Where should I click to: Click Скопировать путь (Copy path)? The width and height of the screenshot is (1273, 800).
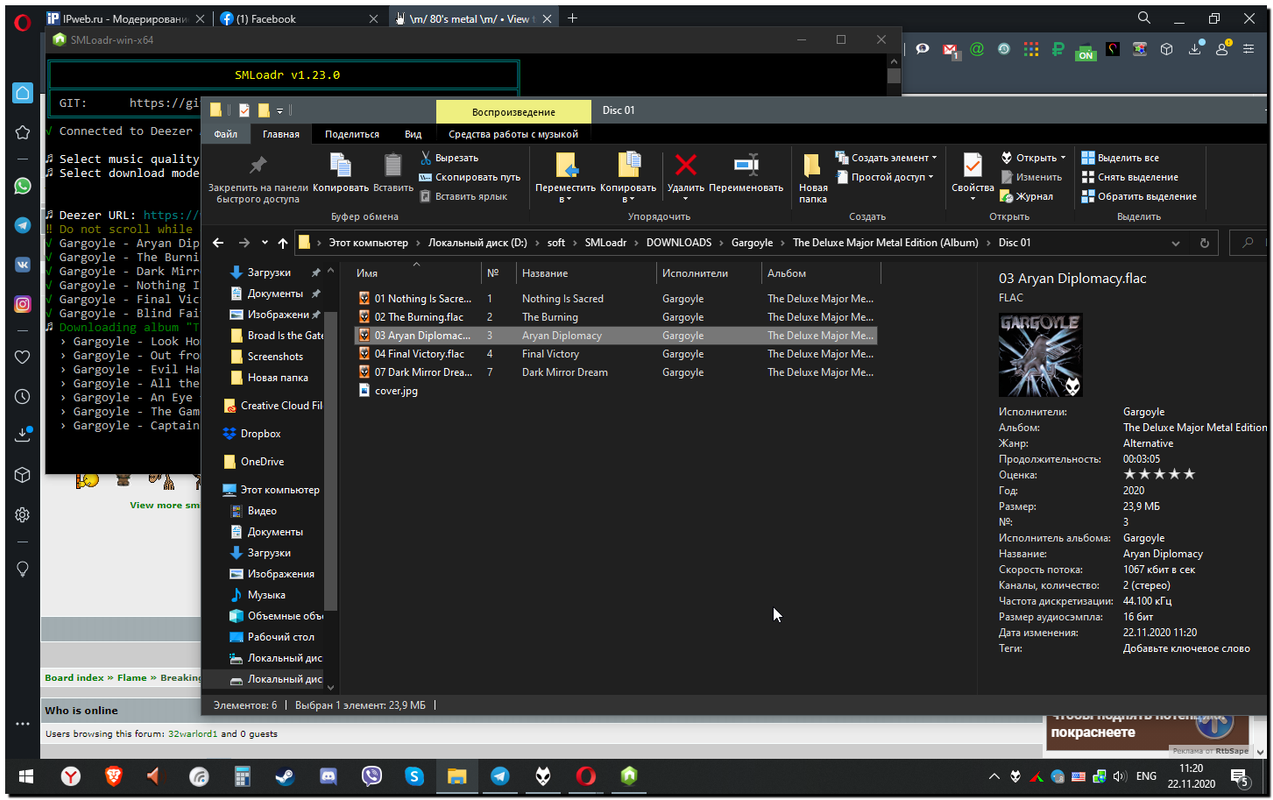pyautogui.click(x=470, y=177)
